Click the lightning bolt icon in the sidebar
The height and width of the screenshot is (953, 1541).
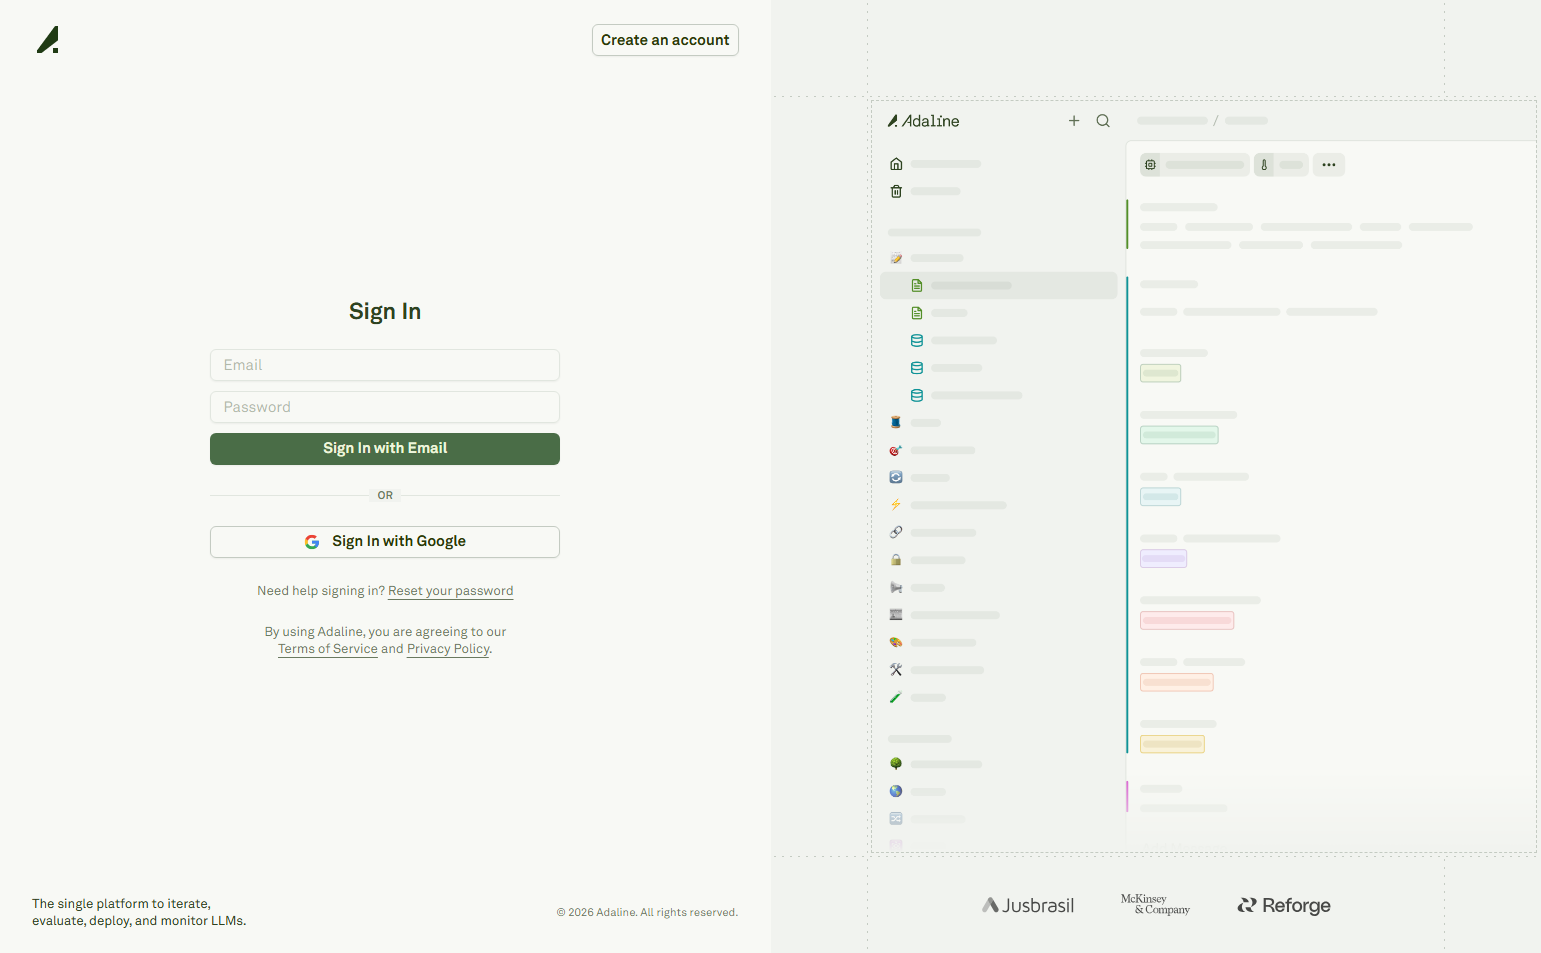(896, 505)
